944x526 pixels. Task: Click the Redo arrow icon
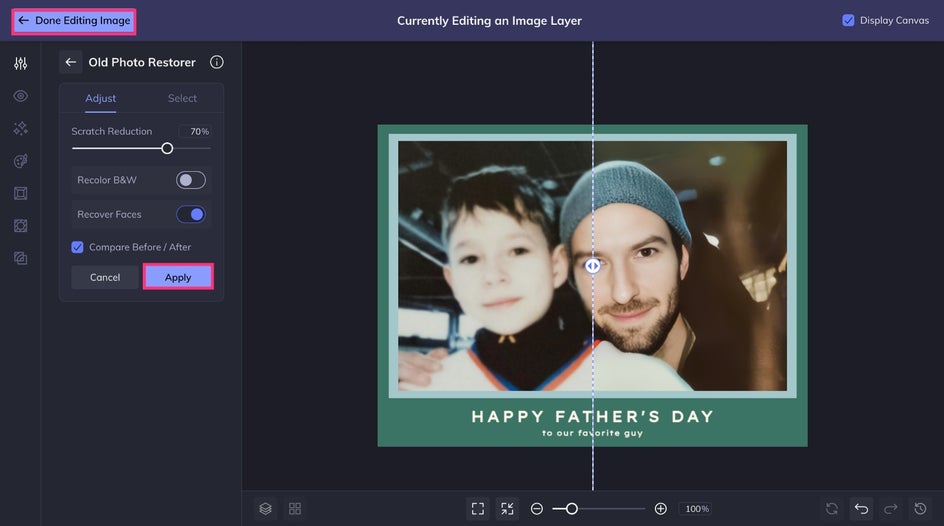890,509
